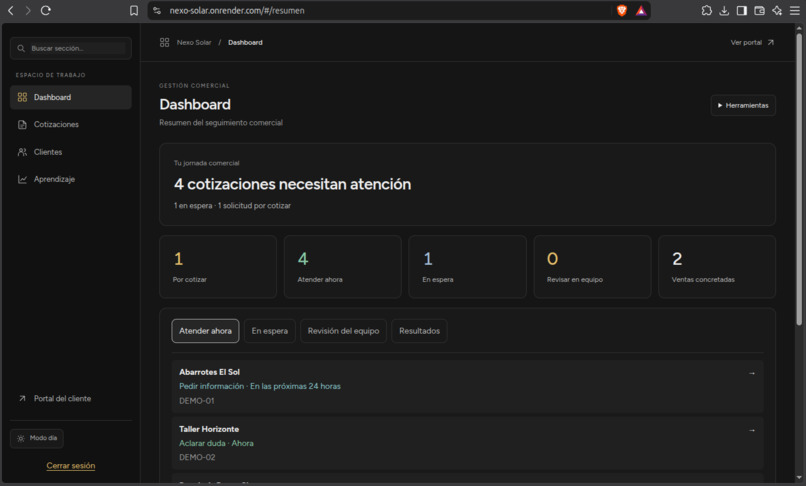Switch to the Resultados tab
The height and width of the screenshot is (486, 806).
click(x=419, y=331)
